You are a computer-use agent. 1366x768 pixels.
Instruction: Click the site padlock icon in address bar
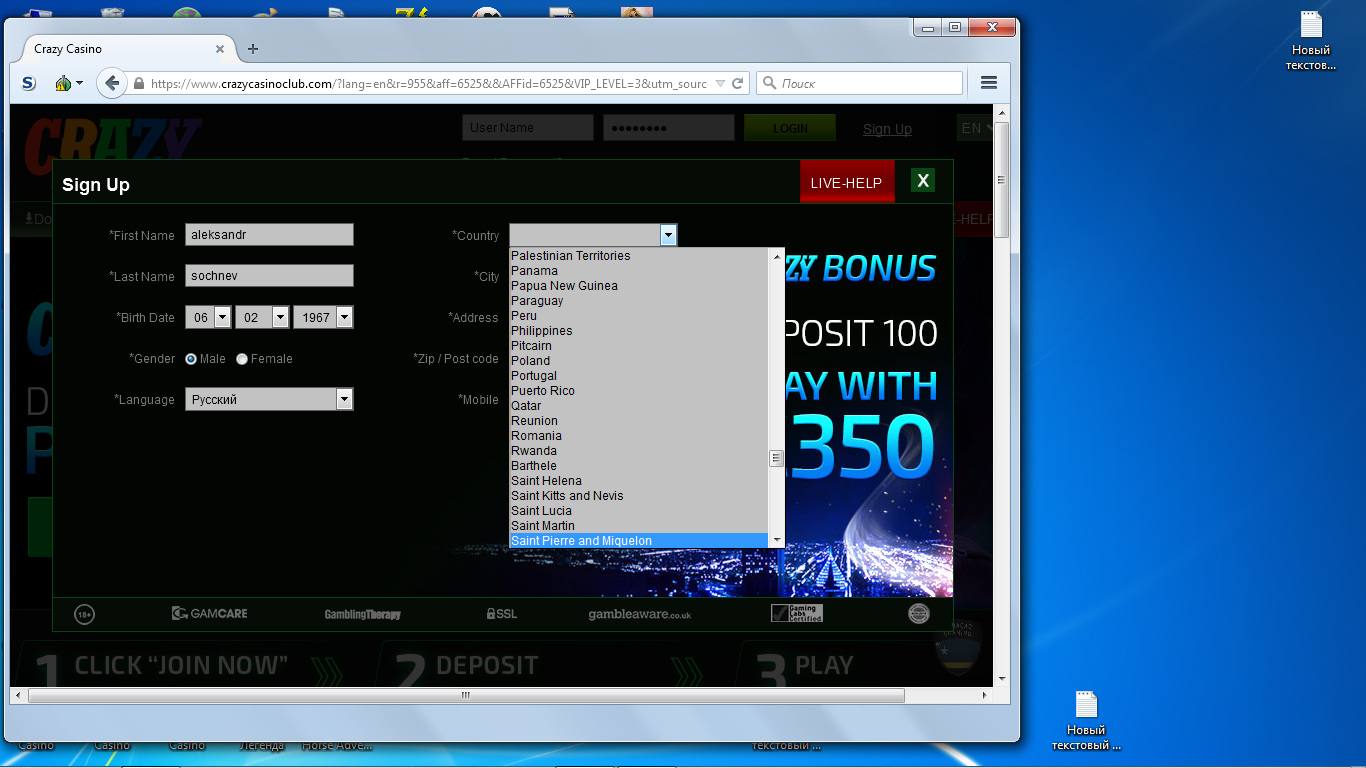coord(139,84)
